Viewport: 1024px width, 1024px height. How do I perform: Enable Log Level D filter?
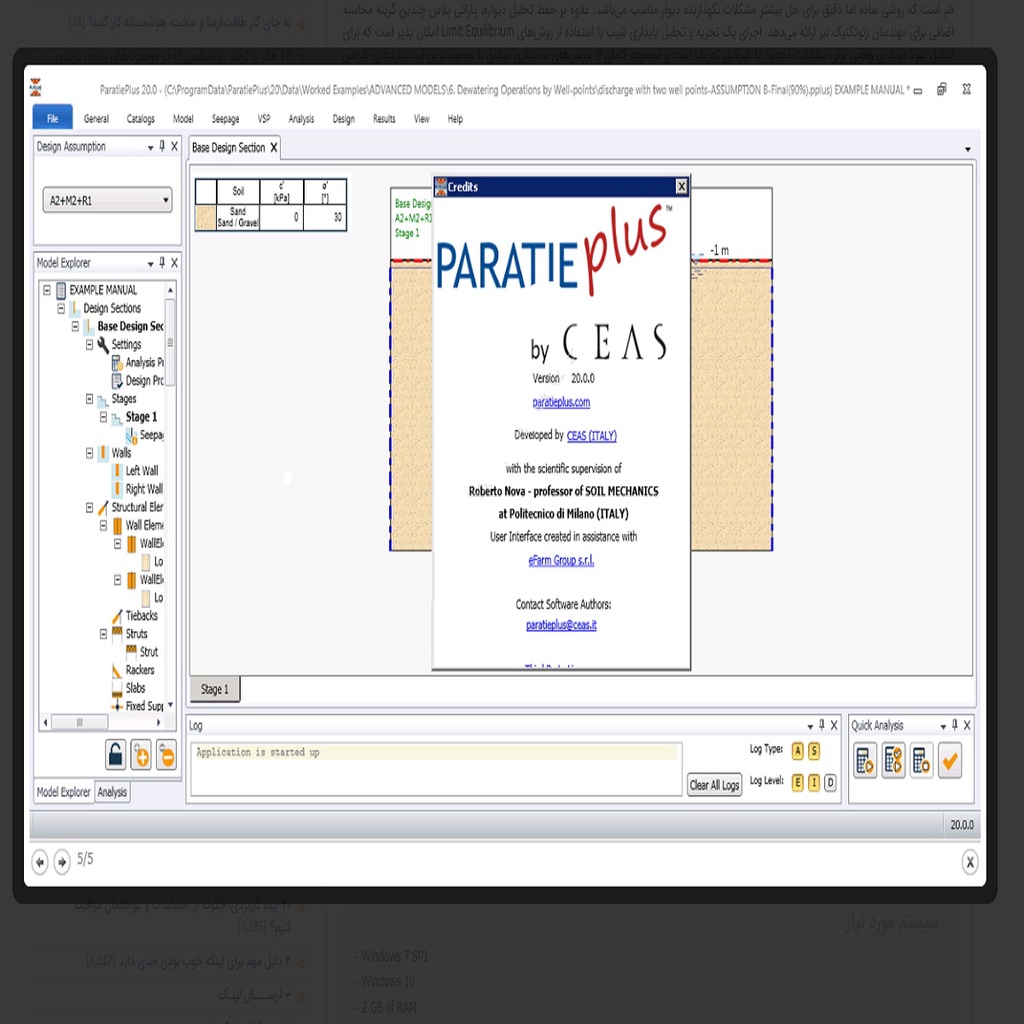[x=830, y=782]
